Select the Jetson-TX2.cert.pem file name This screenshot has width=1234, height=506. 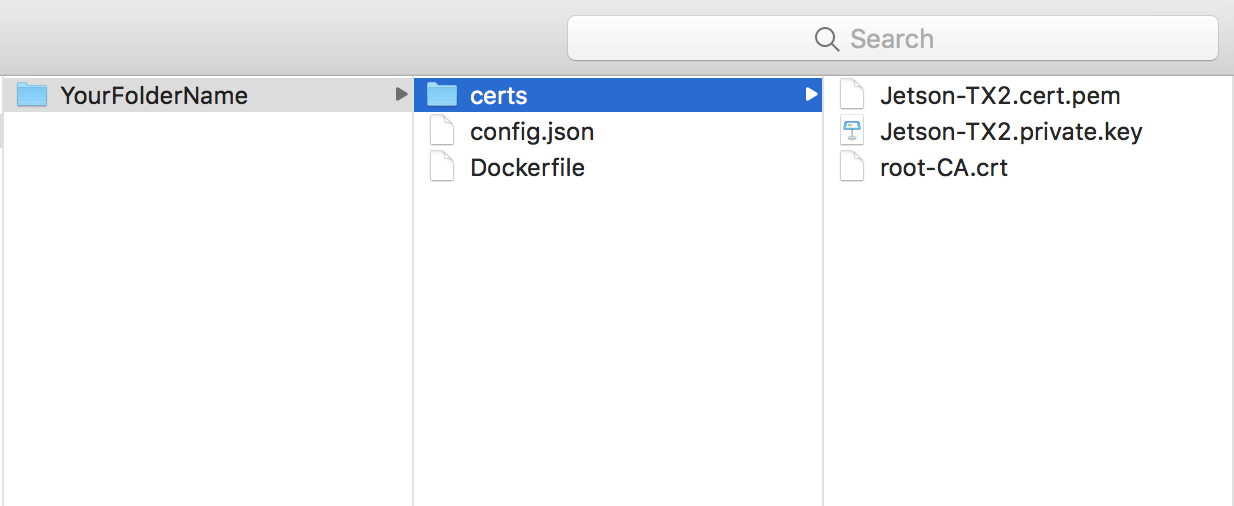[x=1000, y=96]
